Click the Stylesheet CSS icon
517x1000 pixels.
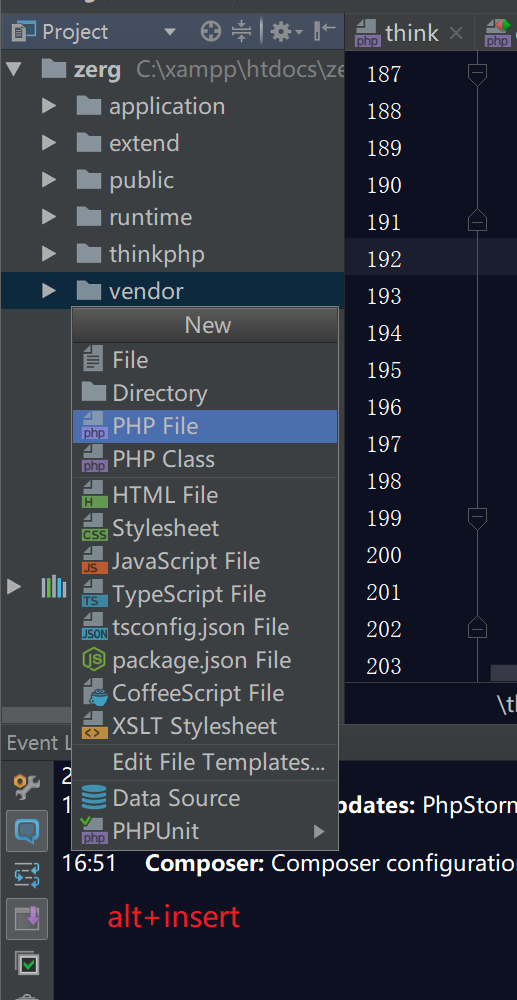coord(94,529)
